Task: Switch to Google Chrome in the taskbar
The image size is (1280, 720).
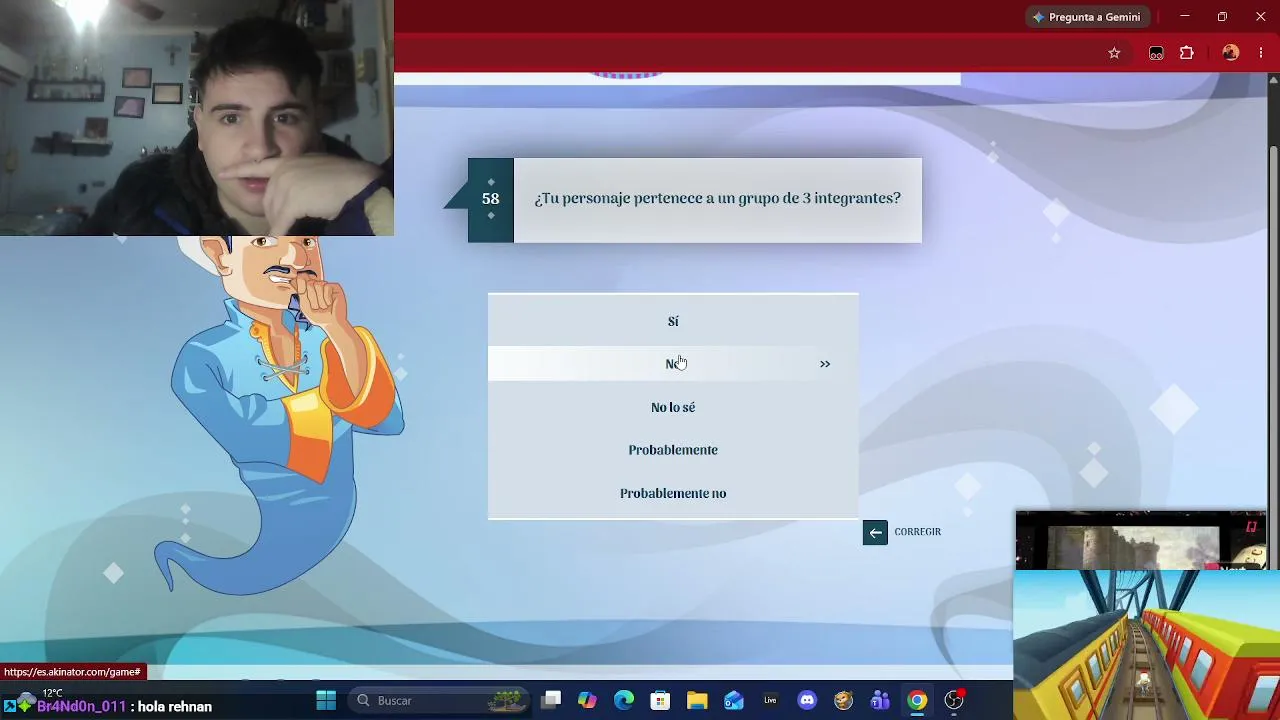Action: pos(917,700)
